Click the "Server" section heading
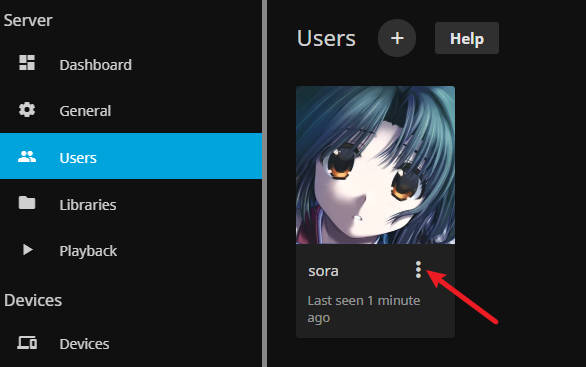 click(28, 20)
